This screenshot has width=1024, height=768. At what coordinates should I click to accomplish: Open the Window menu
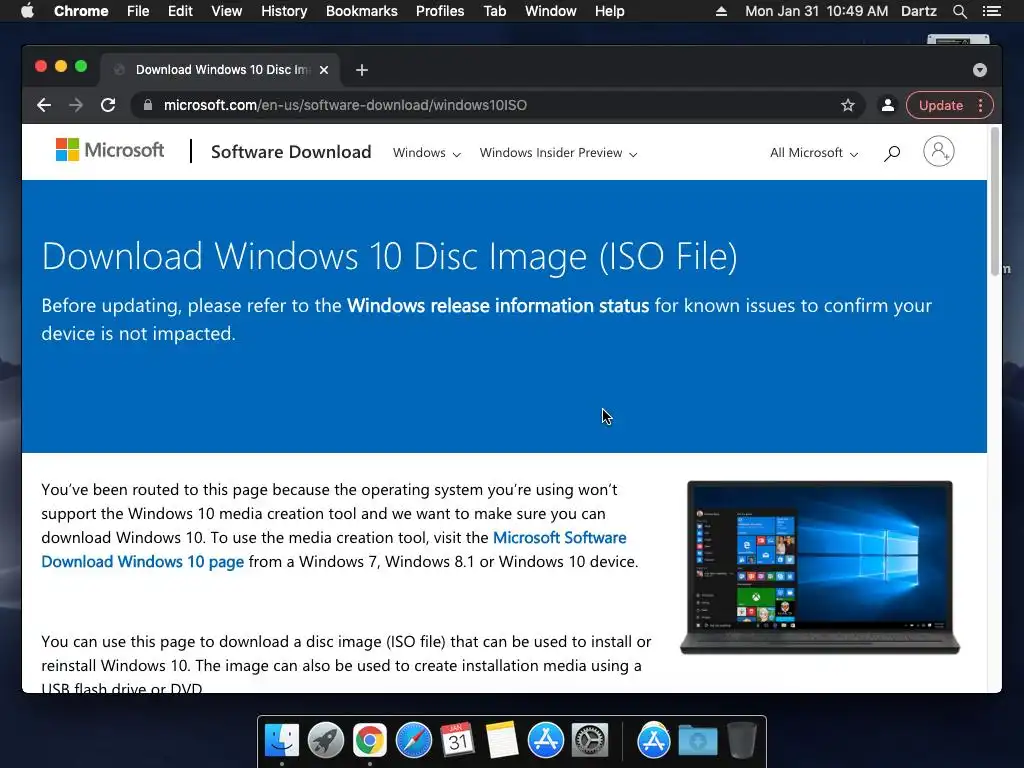(x=551, y=11)
